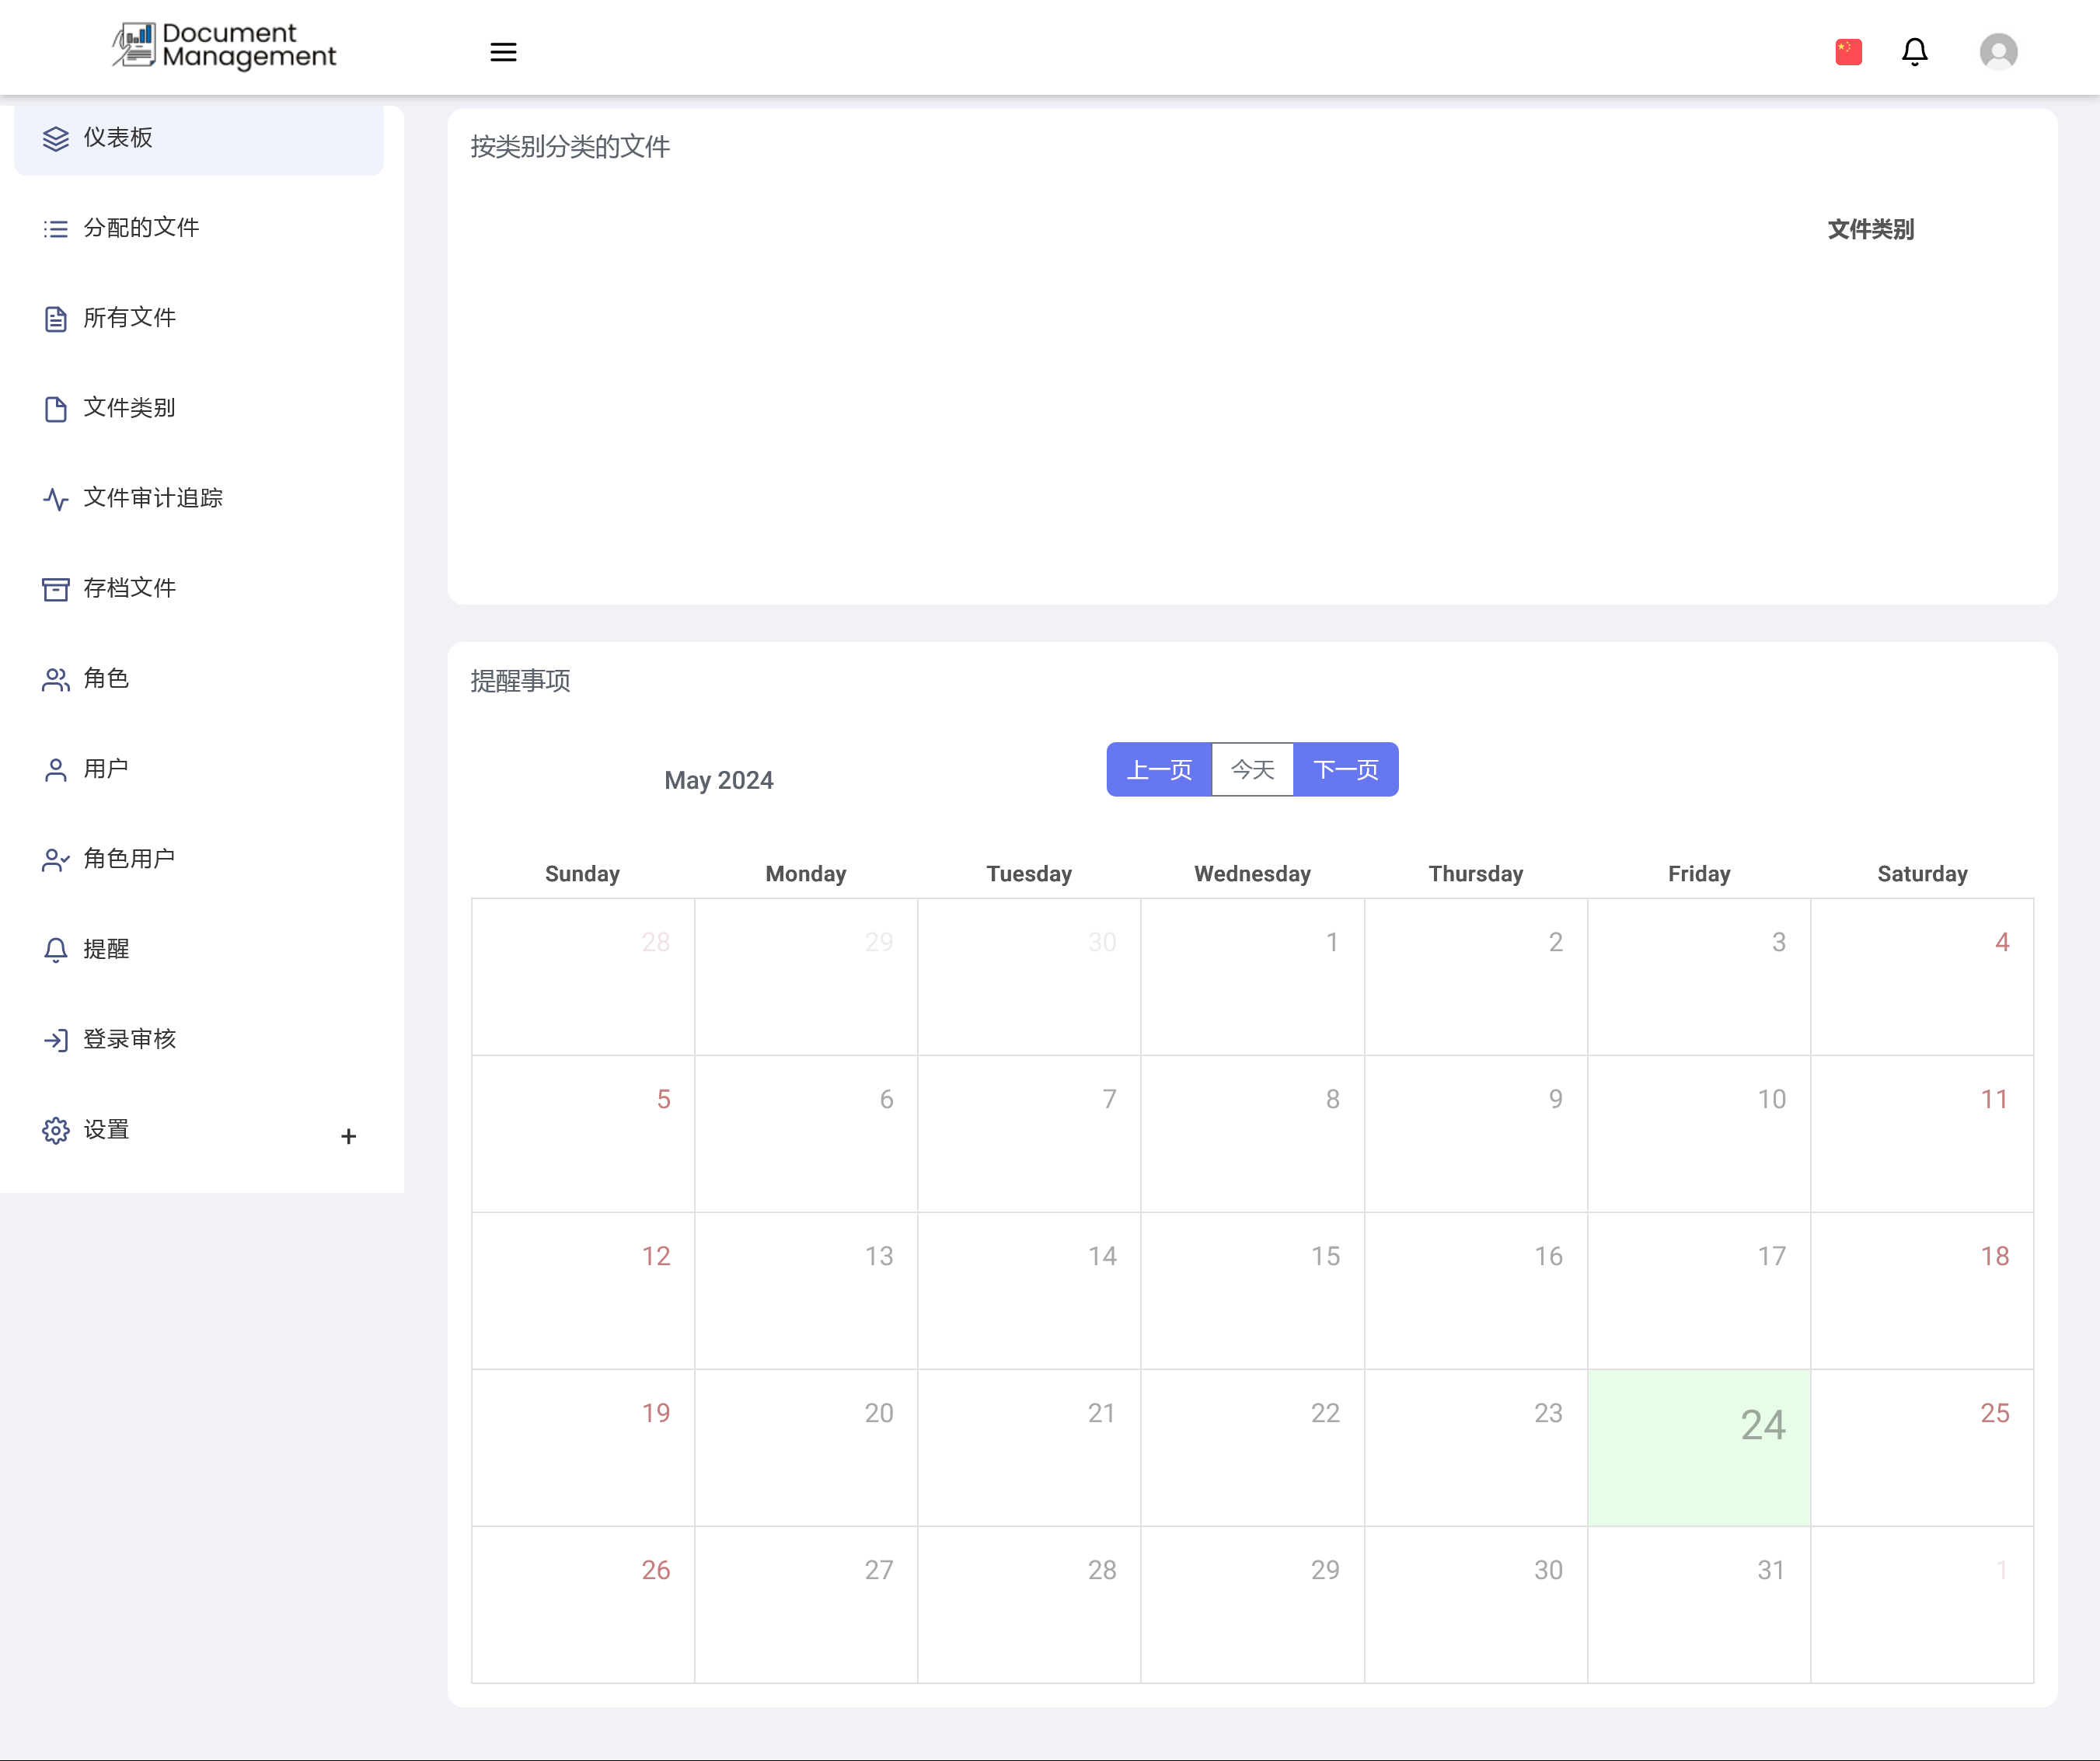Image resolution: width=2100 pixels, height=1761 pixels.
Task: Click the 仪表板 layers icon
Action: 56,139
